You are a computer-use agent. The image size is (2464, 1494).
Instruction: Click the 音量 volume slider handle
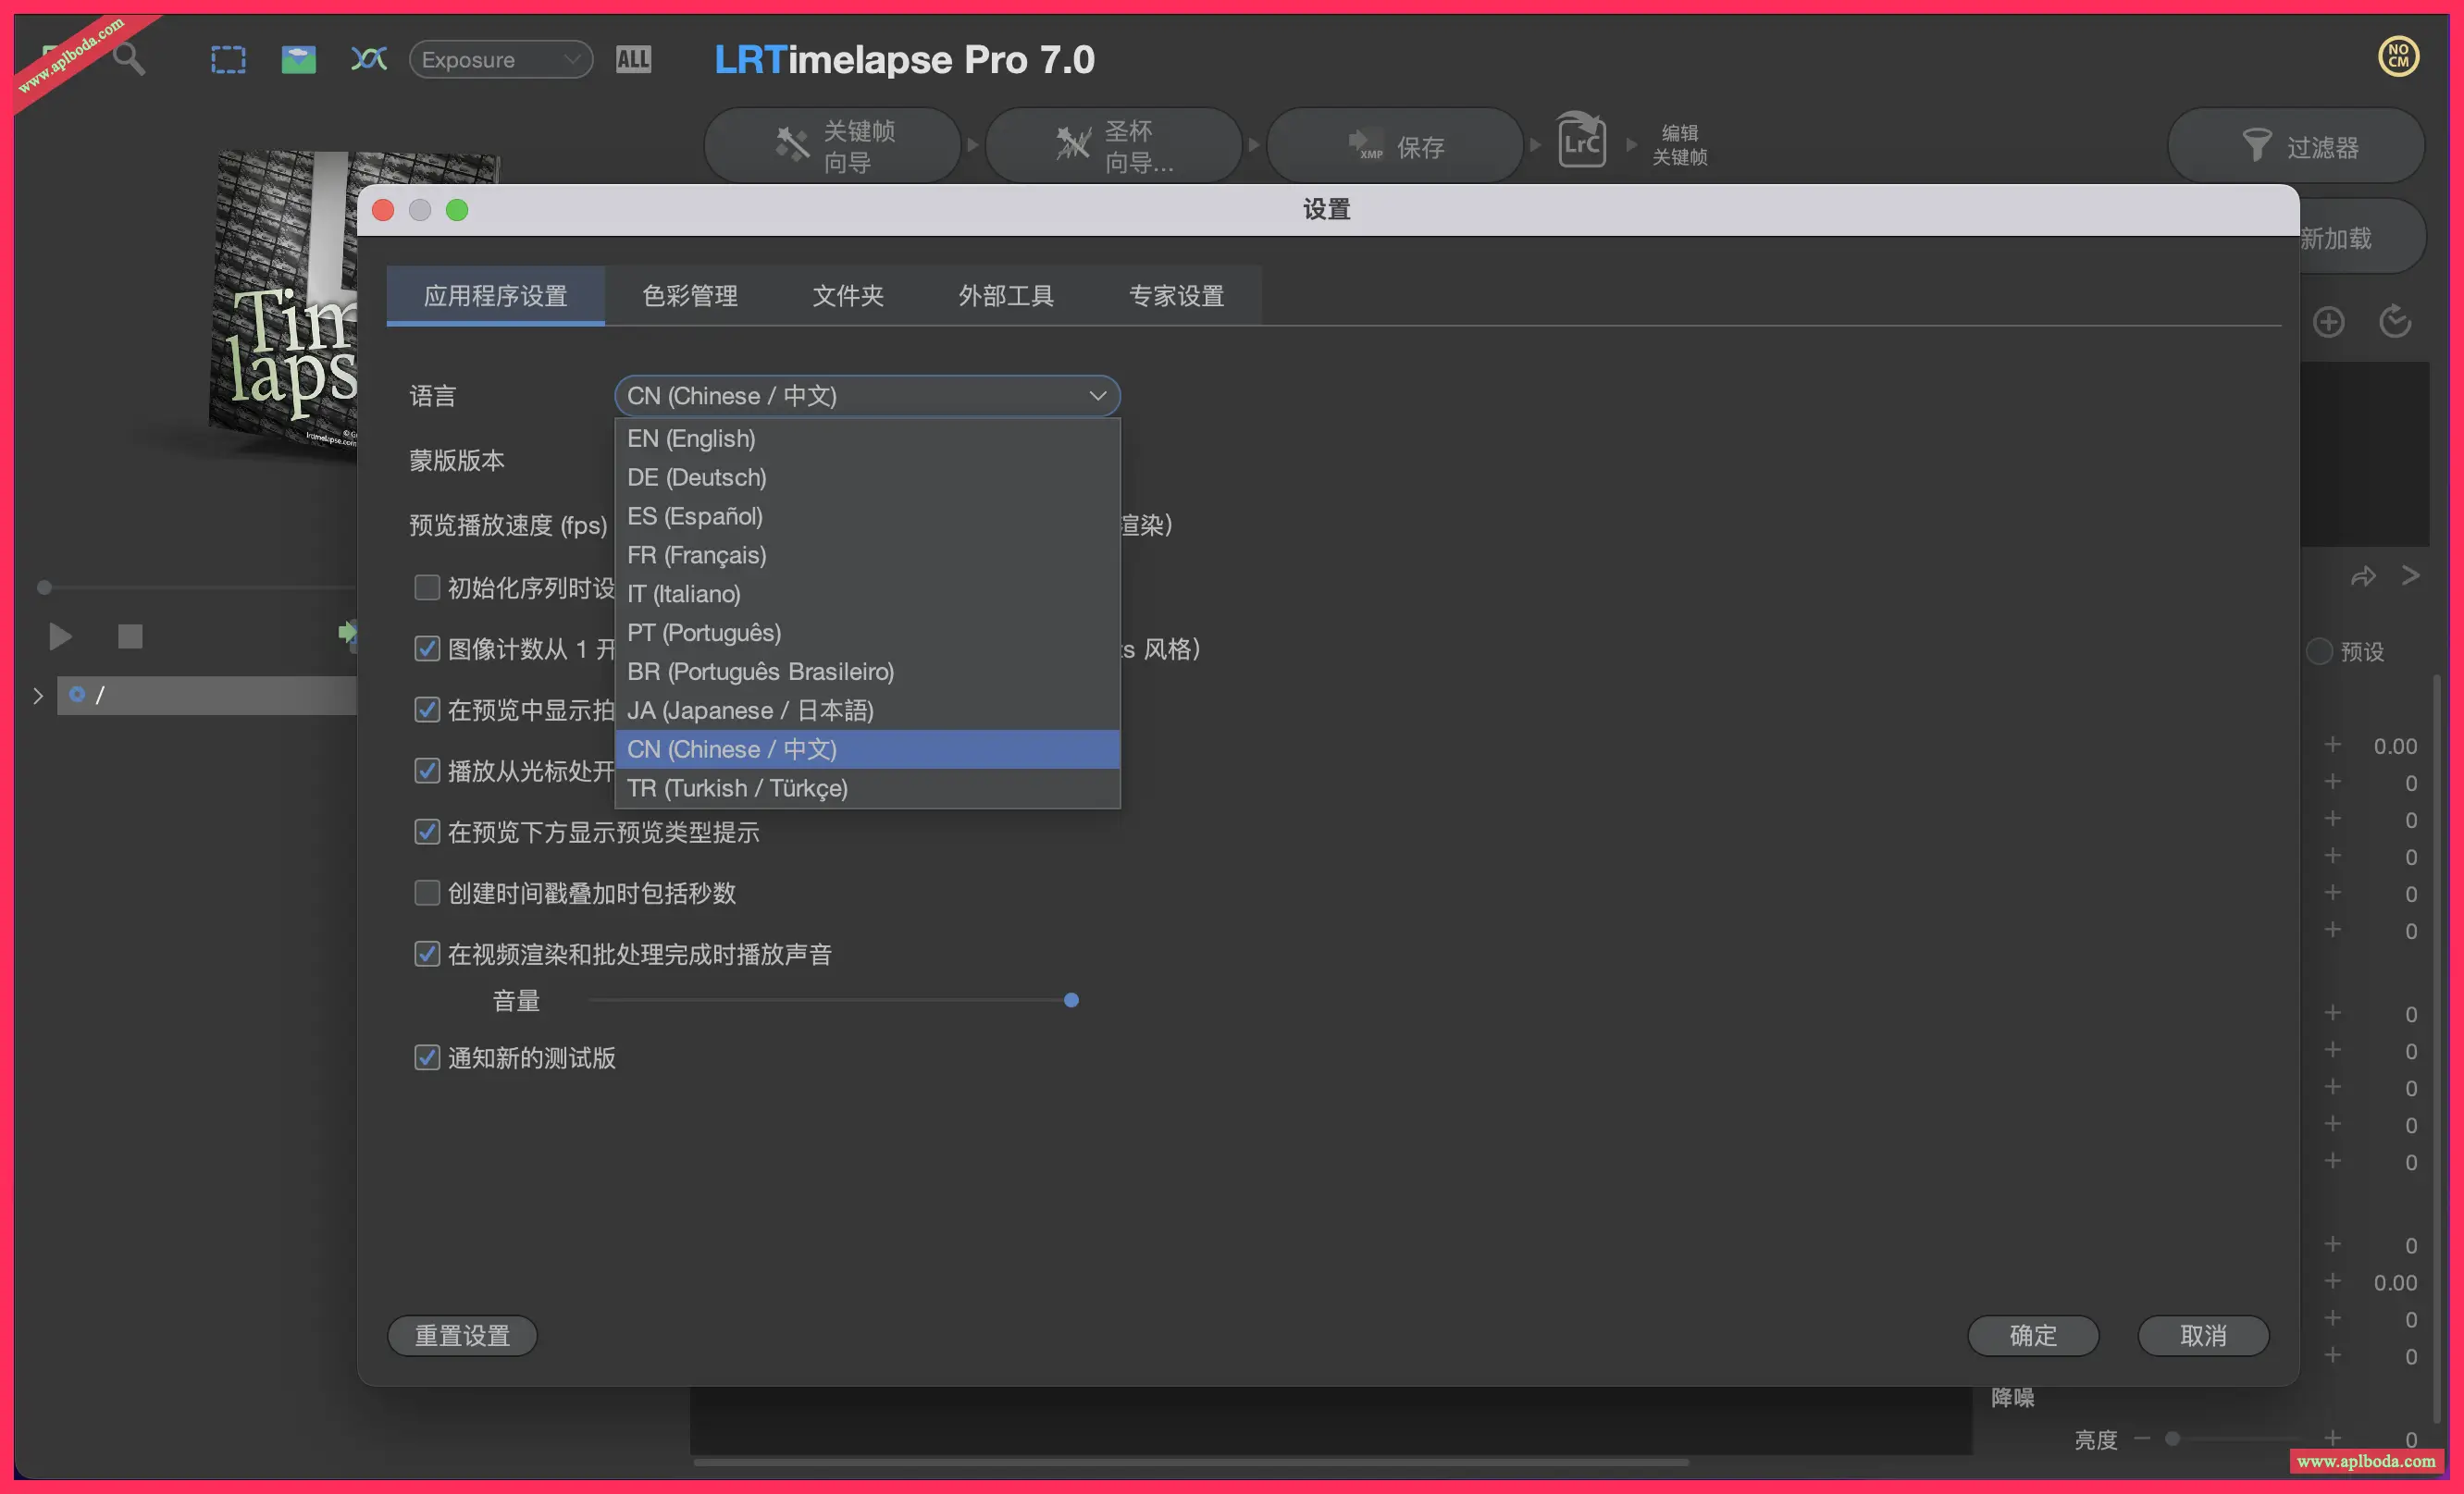pyautogui.click(x=1071, y=1000)
